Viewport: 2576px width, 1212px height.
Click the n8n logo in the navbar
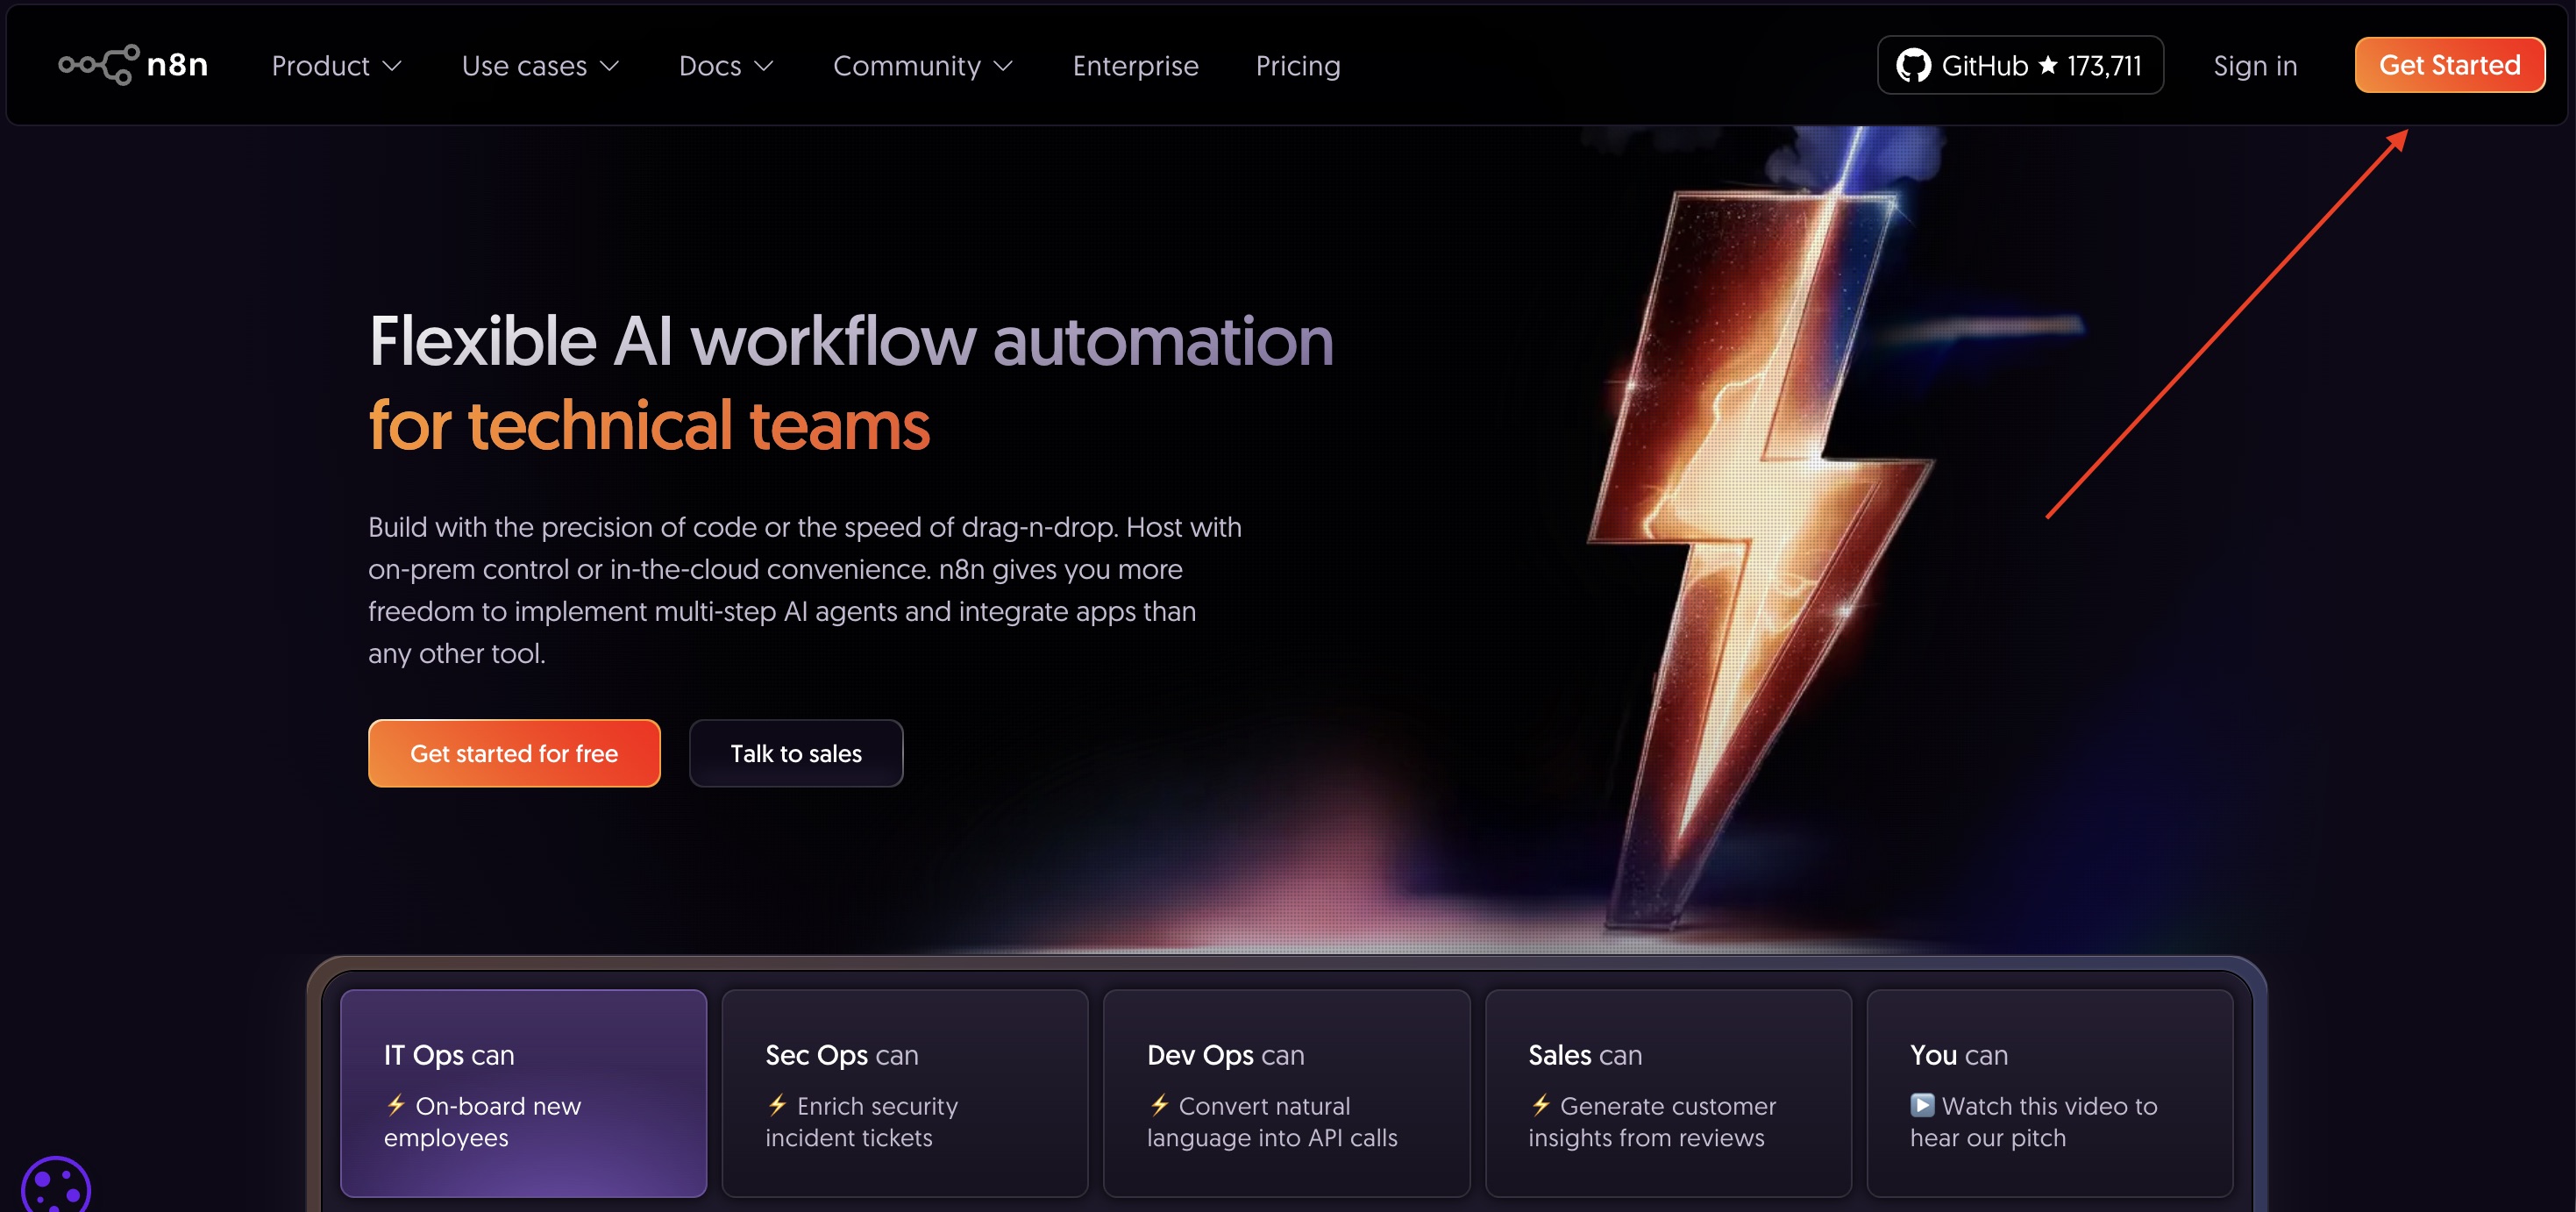click(x=133, y=64)
